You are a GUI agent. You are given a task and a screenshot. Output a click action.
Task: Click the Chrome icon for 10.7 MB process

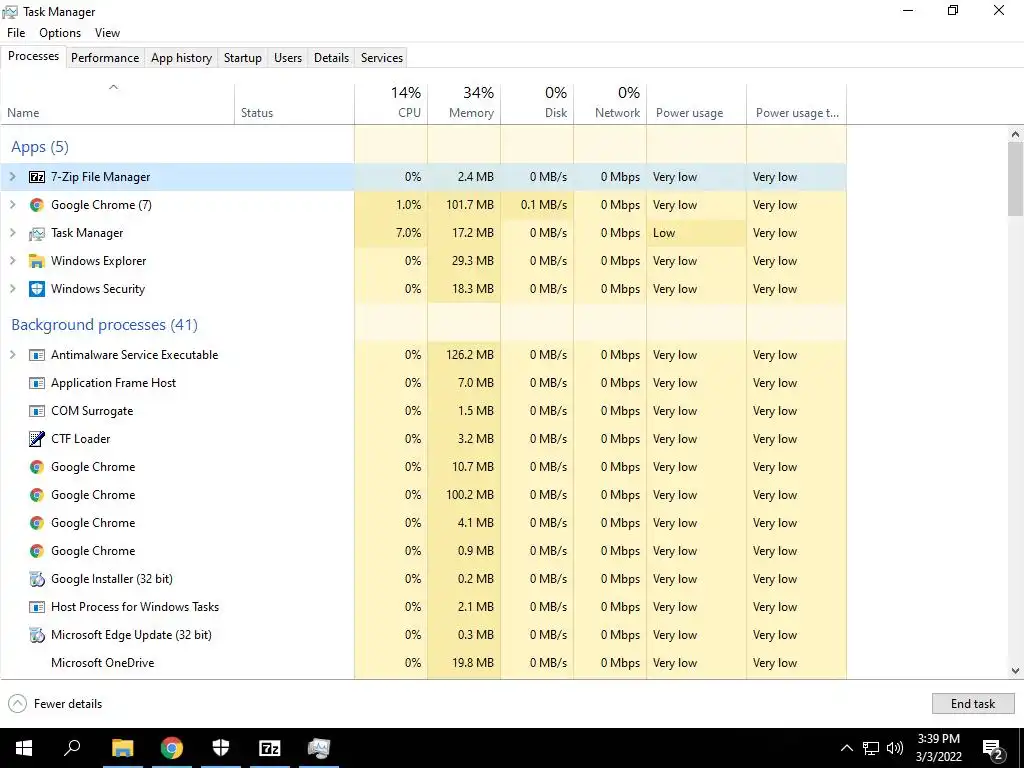[x=37, y=467]
